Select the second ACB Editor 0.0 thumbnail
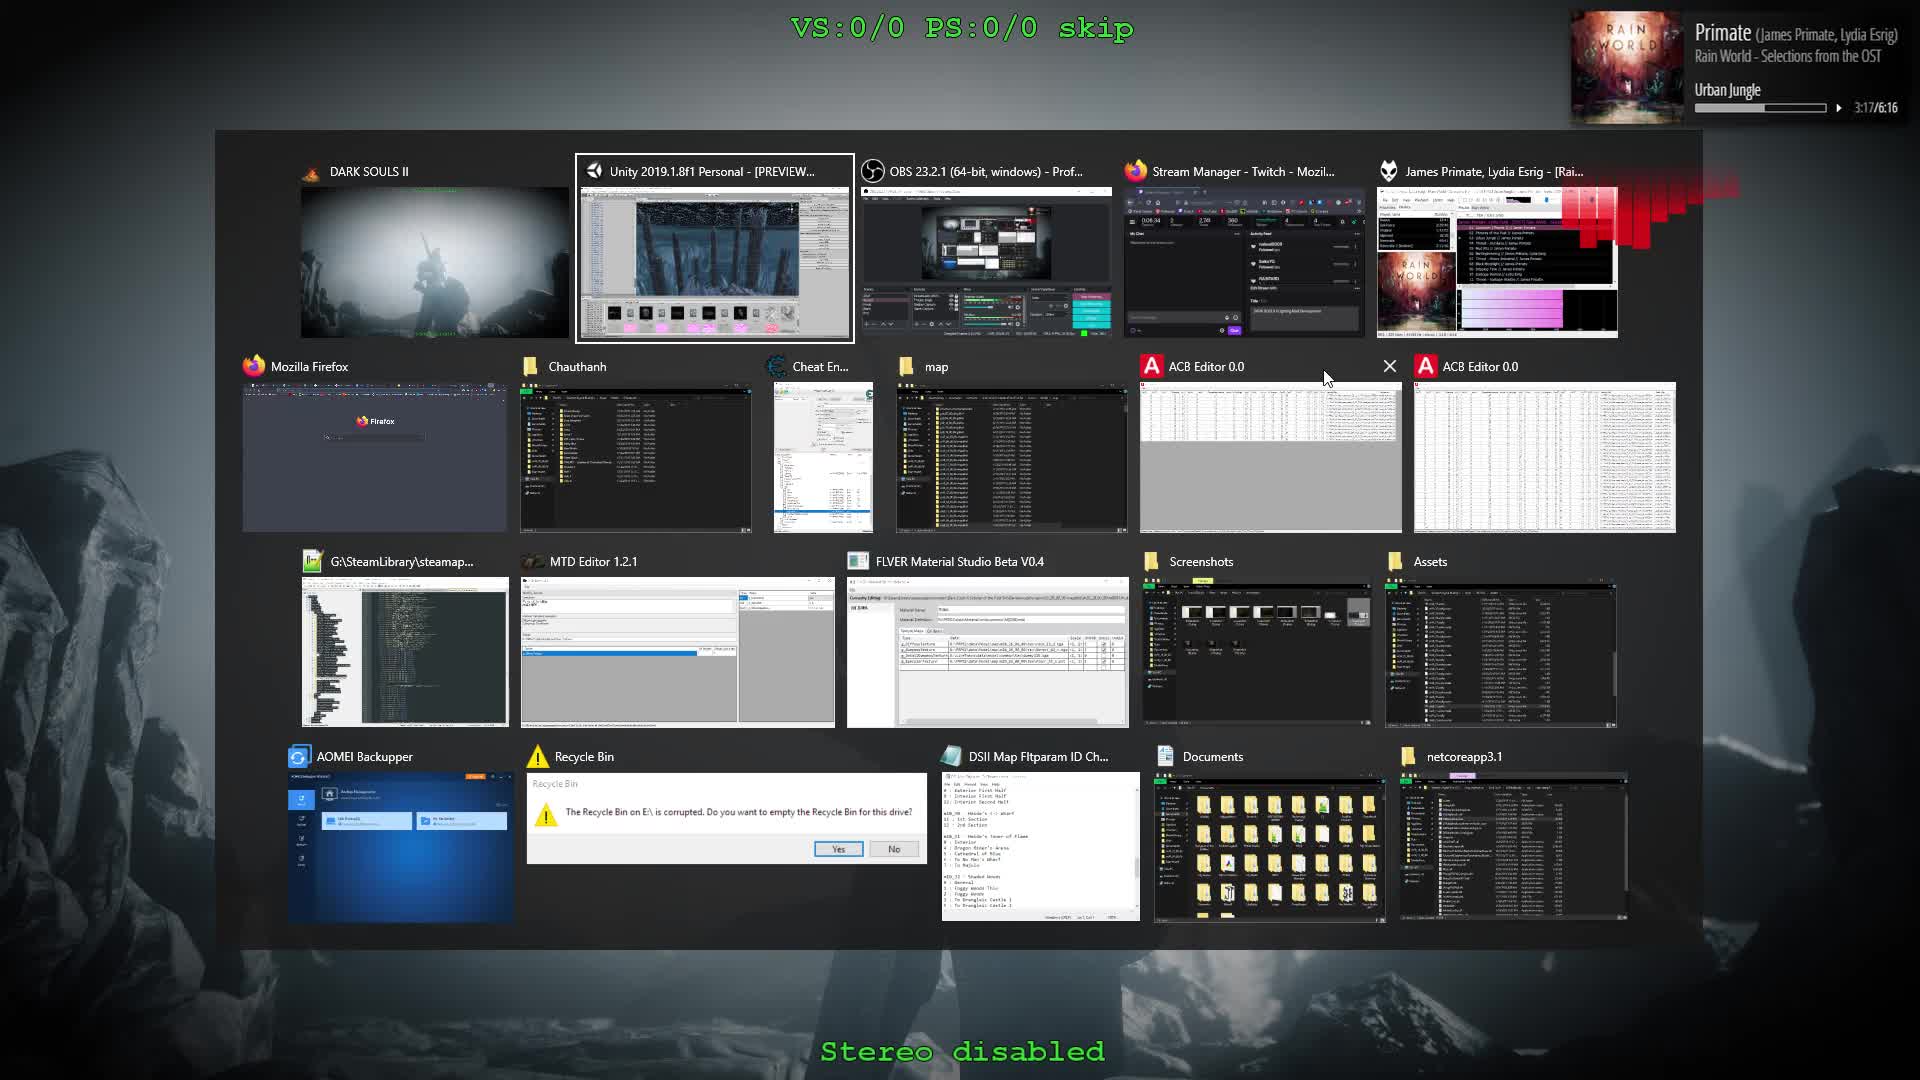 pos(1545,457)
